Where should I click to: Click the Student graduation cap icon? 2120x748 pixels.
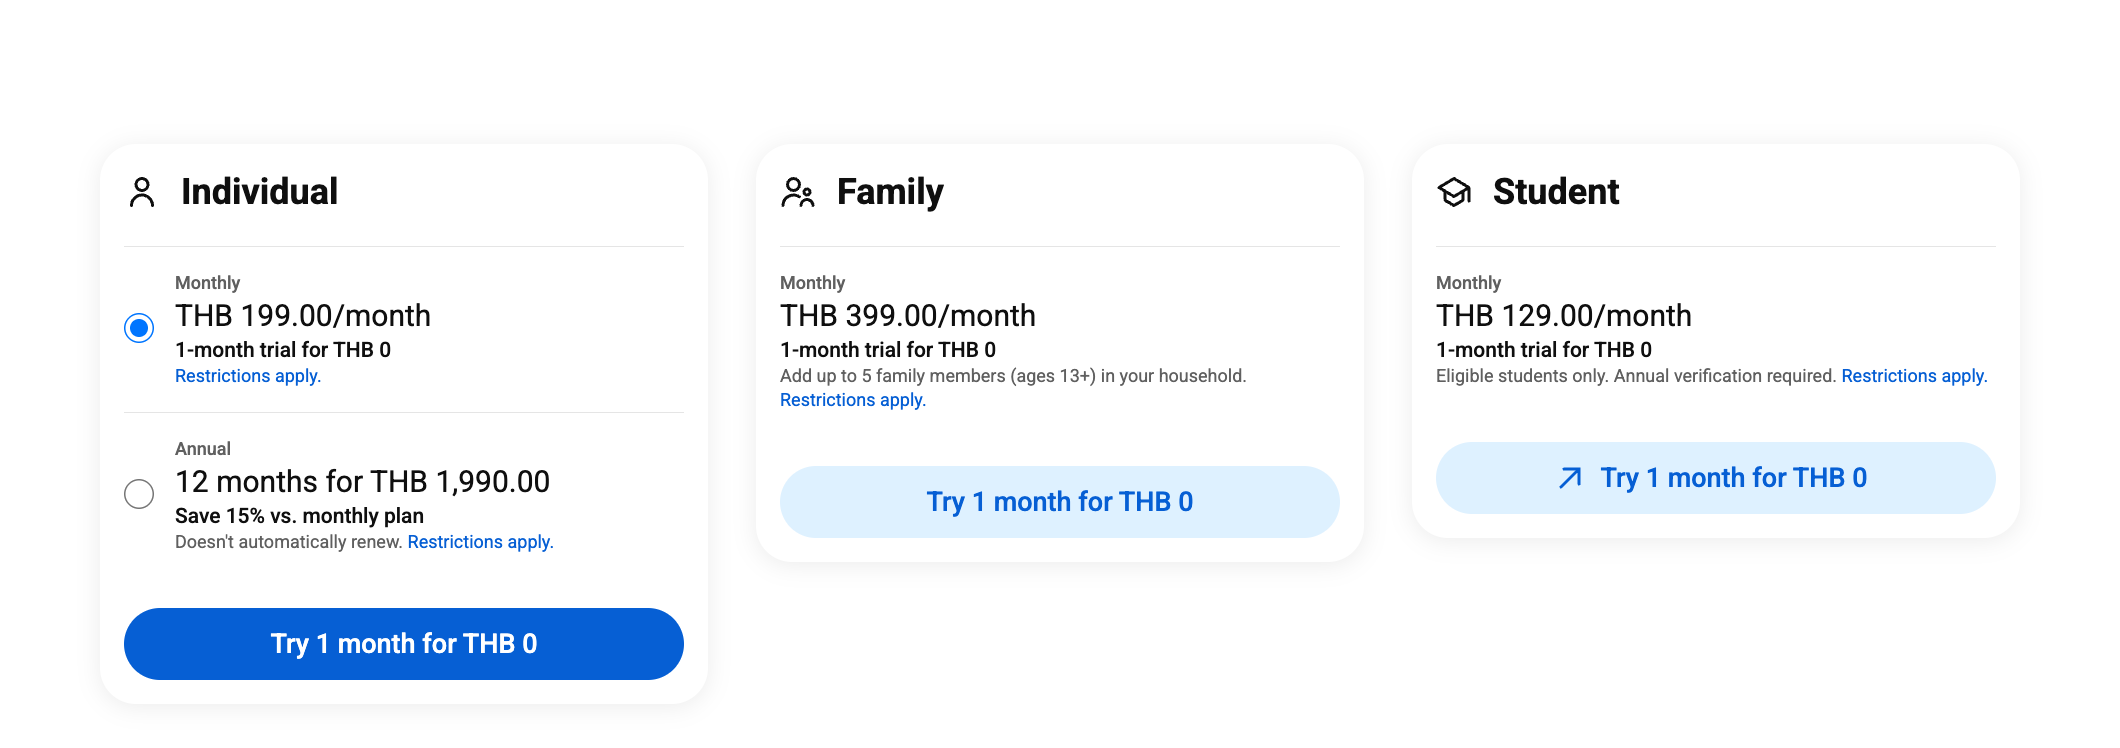[x=1454, y=192]
